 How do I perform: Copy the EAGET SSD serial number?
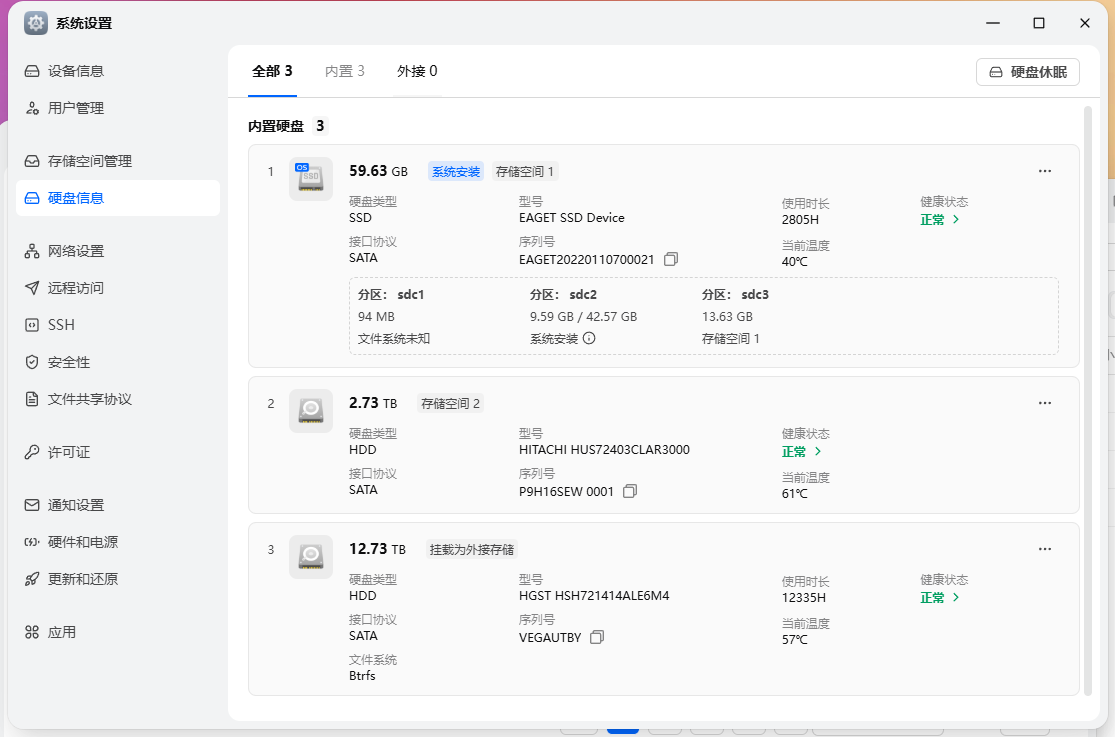pos(671,259)
